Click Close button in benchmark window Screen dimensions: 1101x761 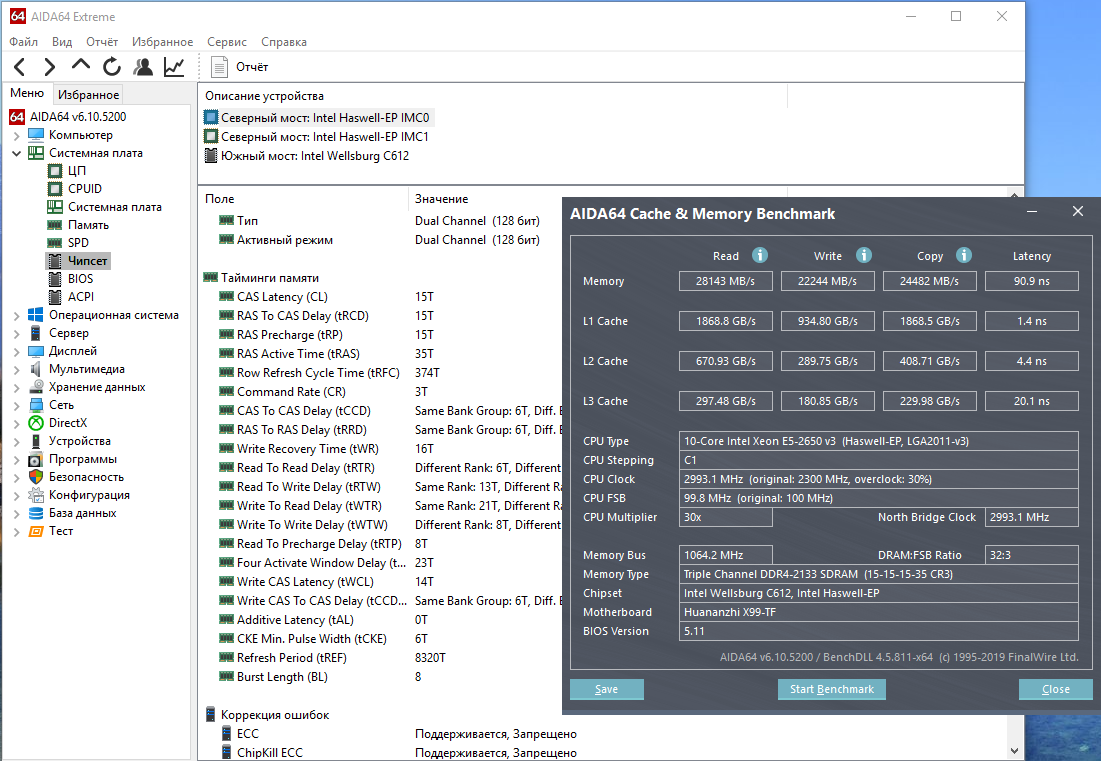pyautogui.click(x=1055, y=689)
